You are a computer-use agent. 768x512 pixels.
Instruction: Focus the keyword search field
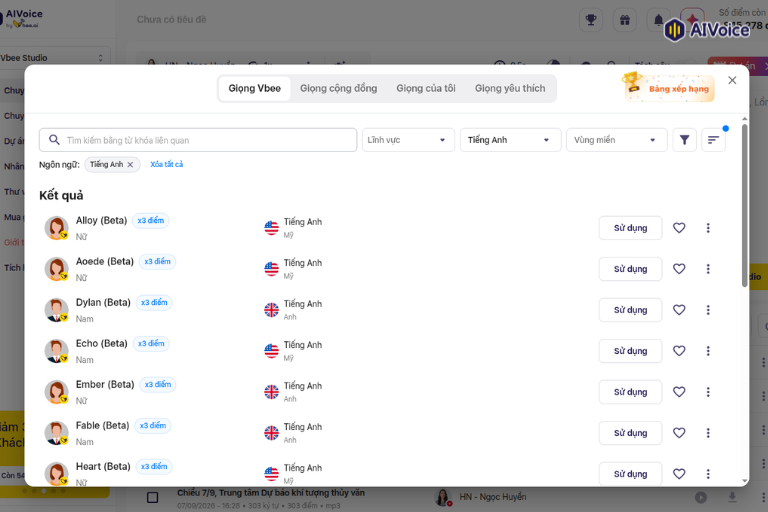[x=198, y=140]
